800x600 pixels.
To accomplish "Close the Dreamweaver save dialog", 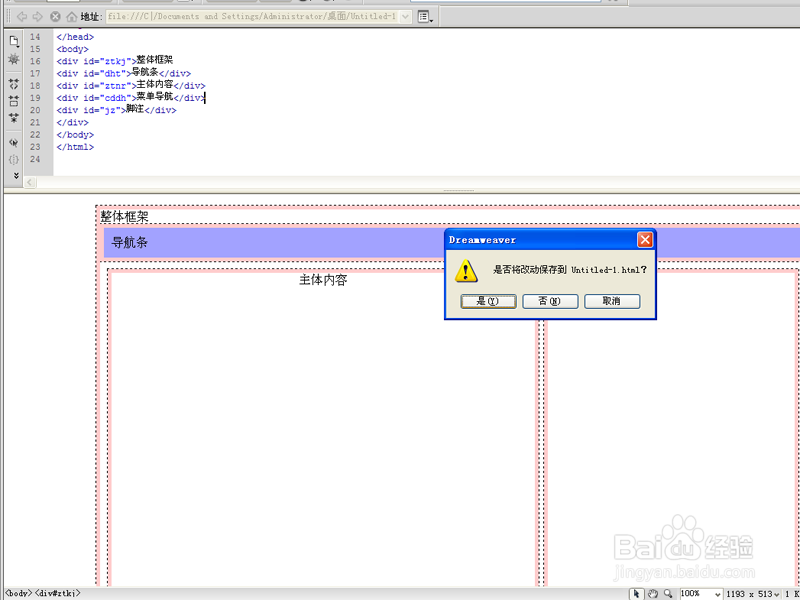I will pos(645,240).
